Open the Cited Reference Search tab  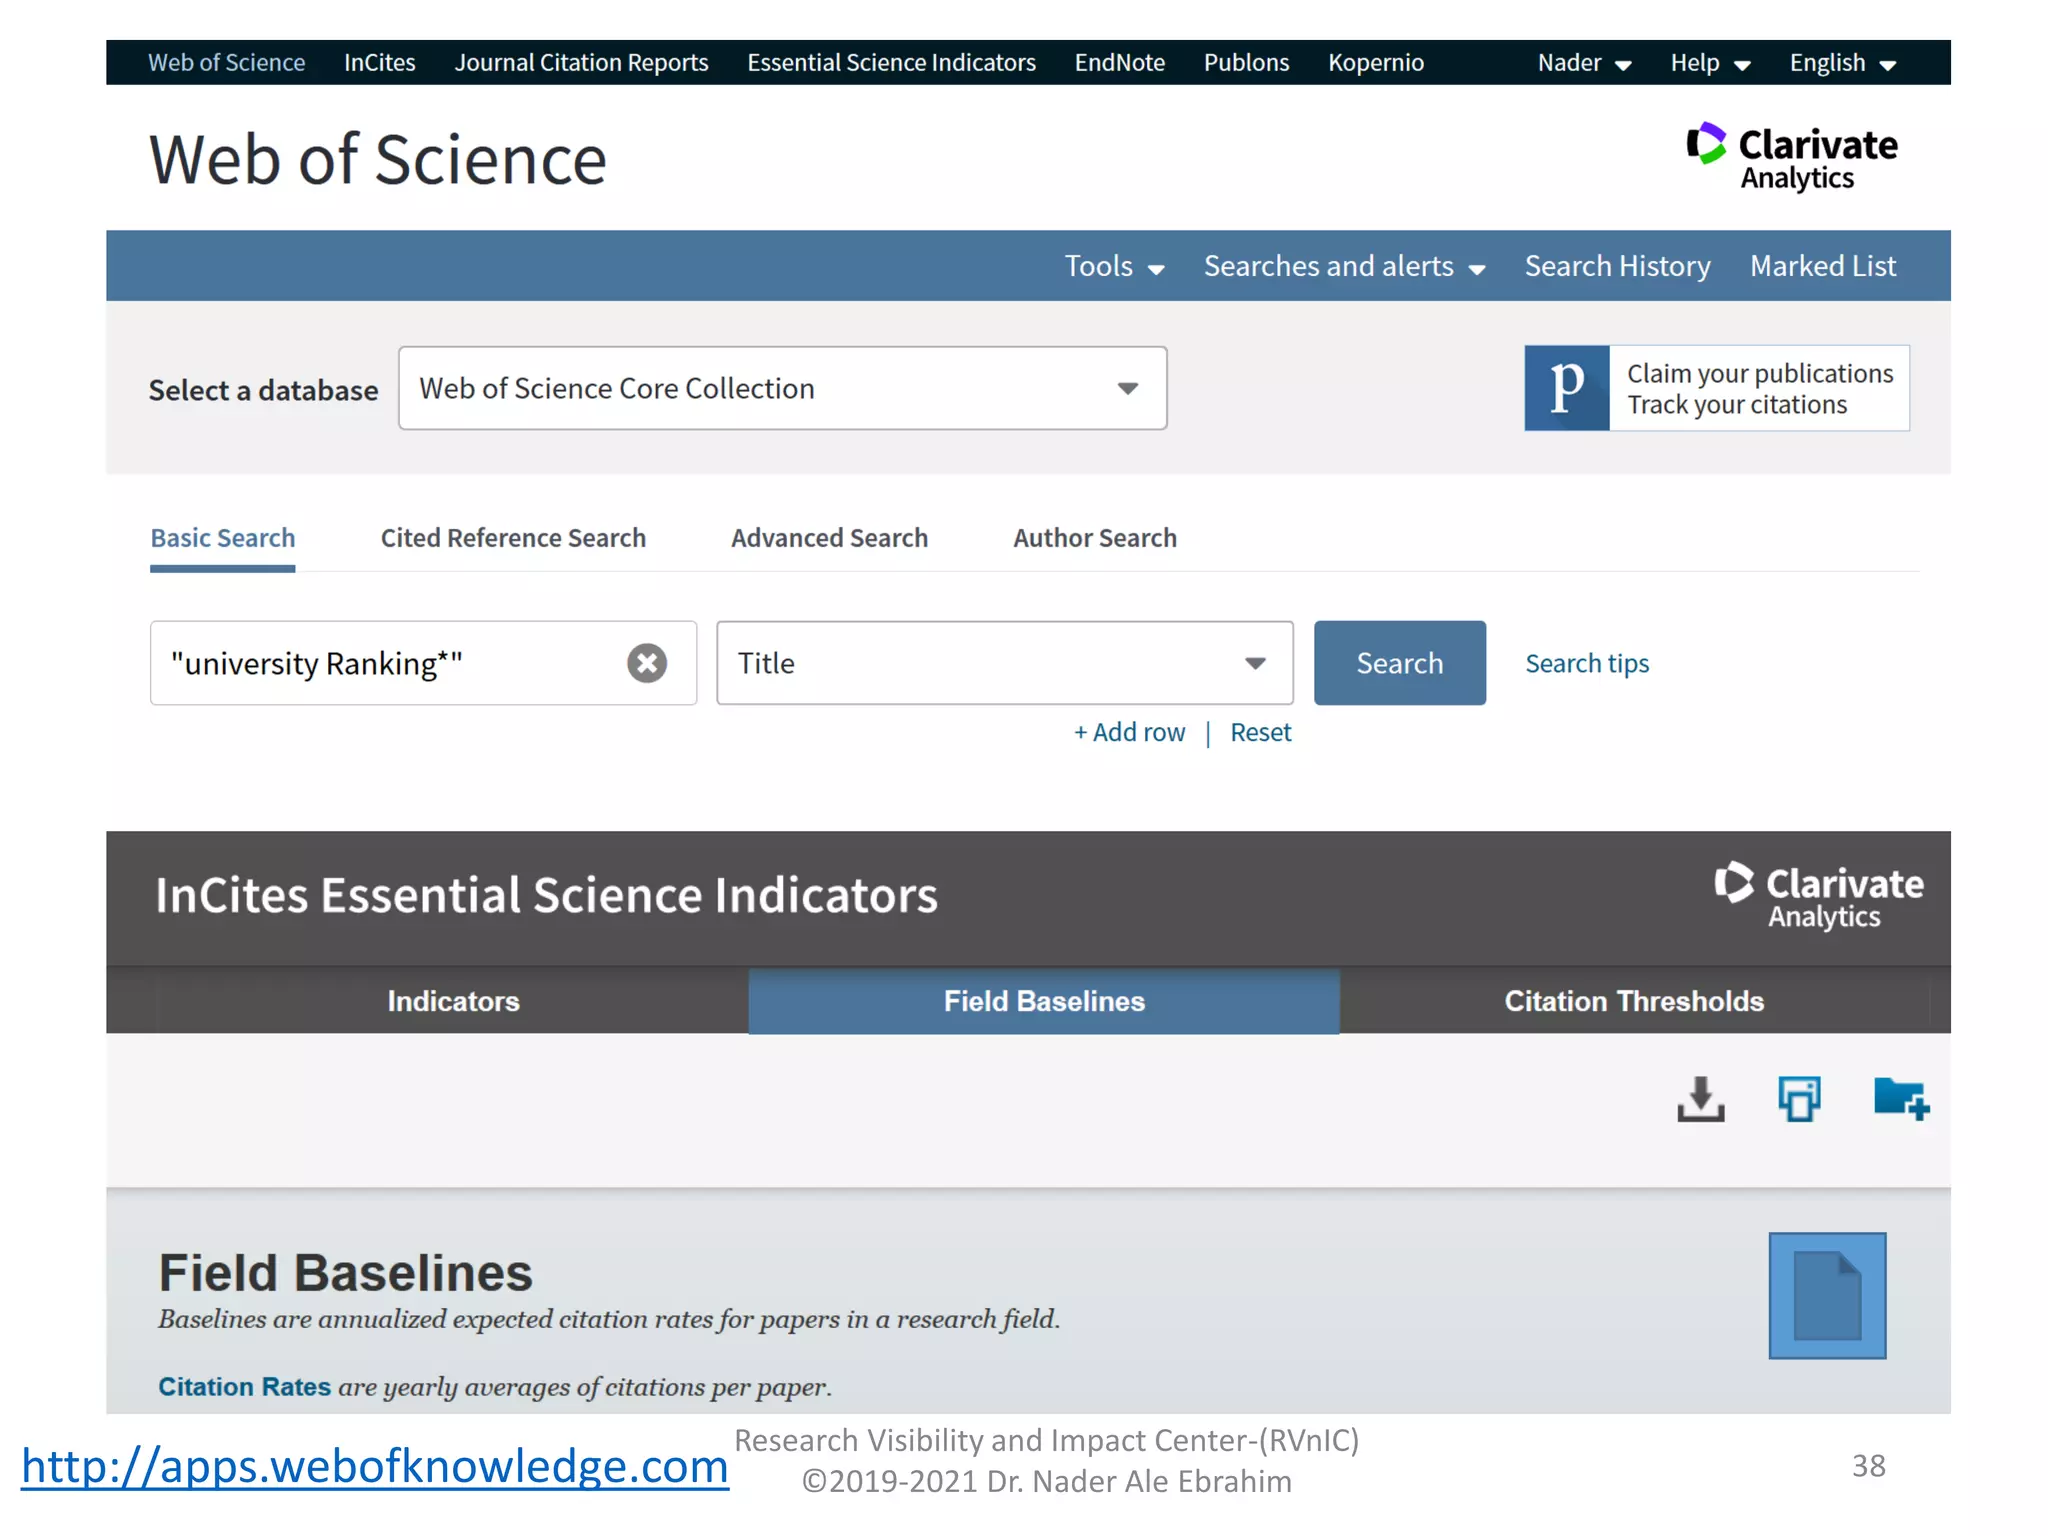513,538
